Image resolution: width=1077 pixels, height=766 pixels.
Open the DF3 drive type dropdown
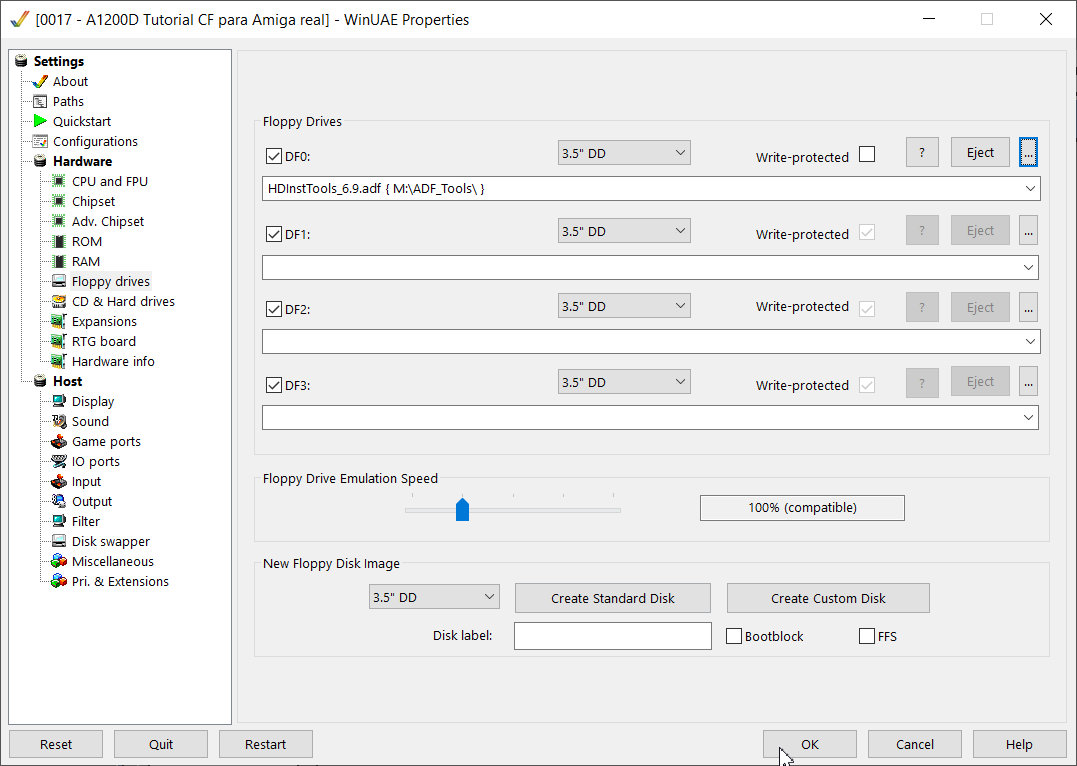coord(624,382)
